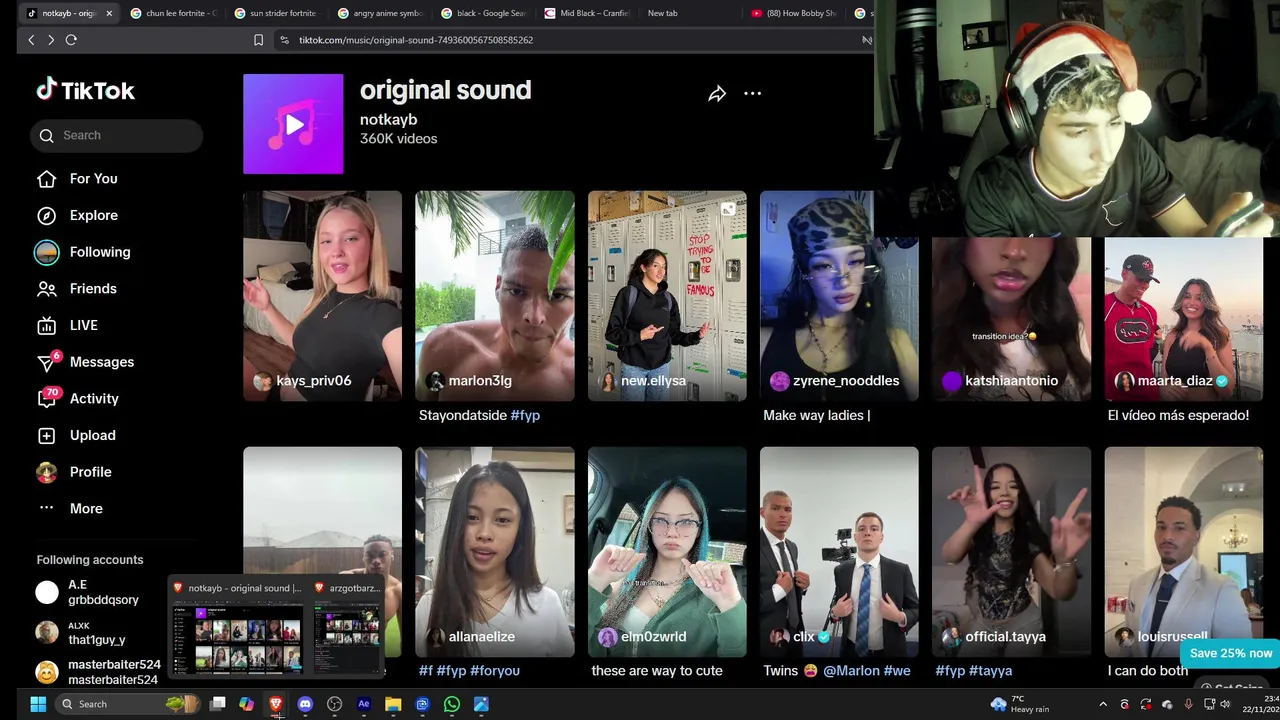Image resolution: width=1280 pixels, height=720 pixels.
Task: Open the Explore compass icon
Action: click(47, 215)
